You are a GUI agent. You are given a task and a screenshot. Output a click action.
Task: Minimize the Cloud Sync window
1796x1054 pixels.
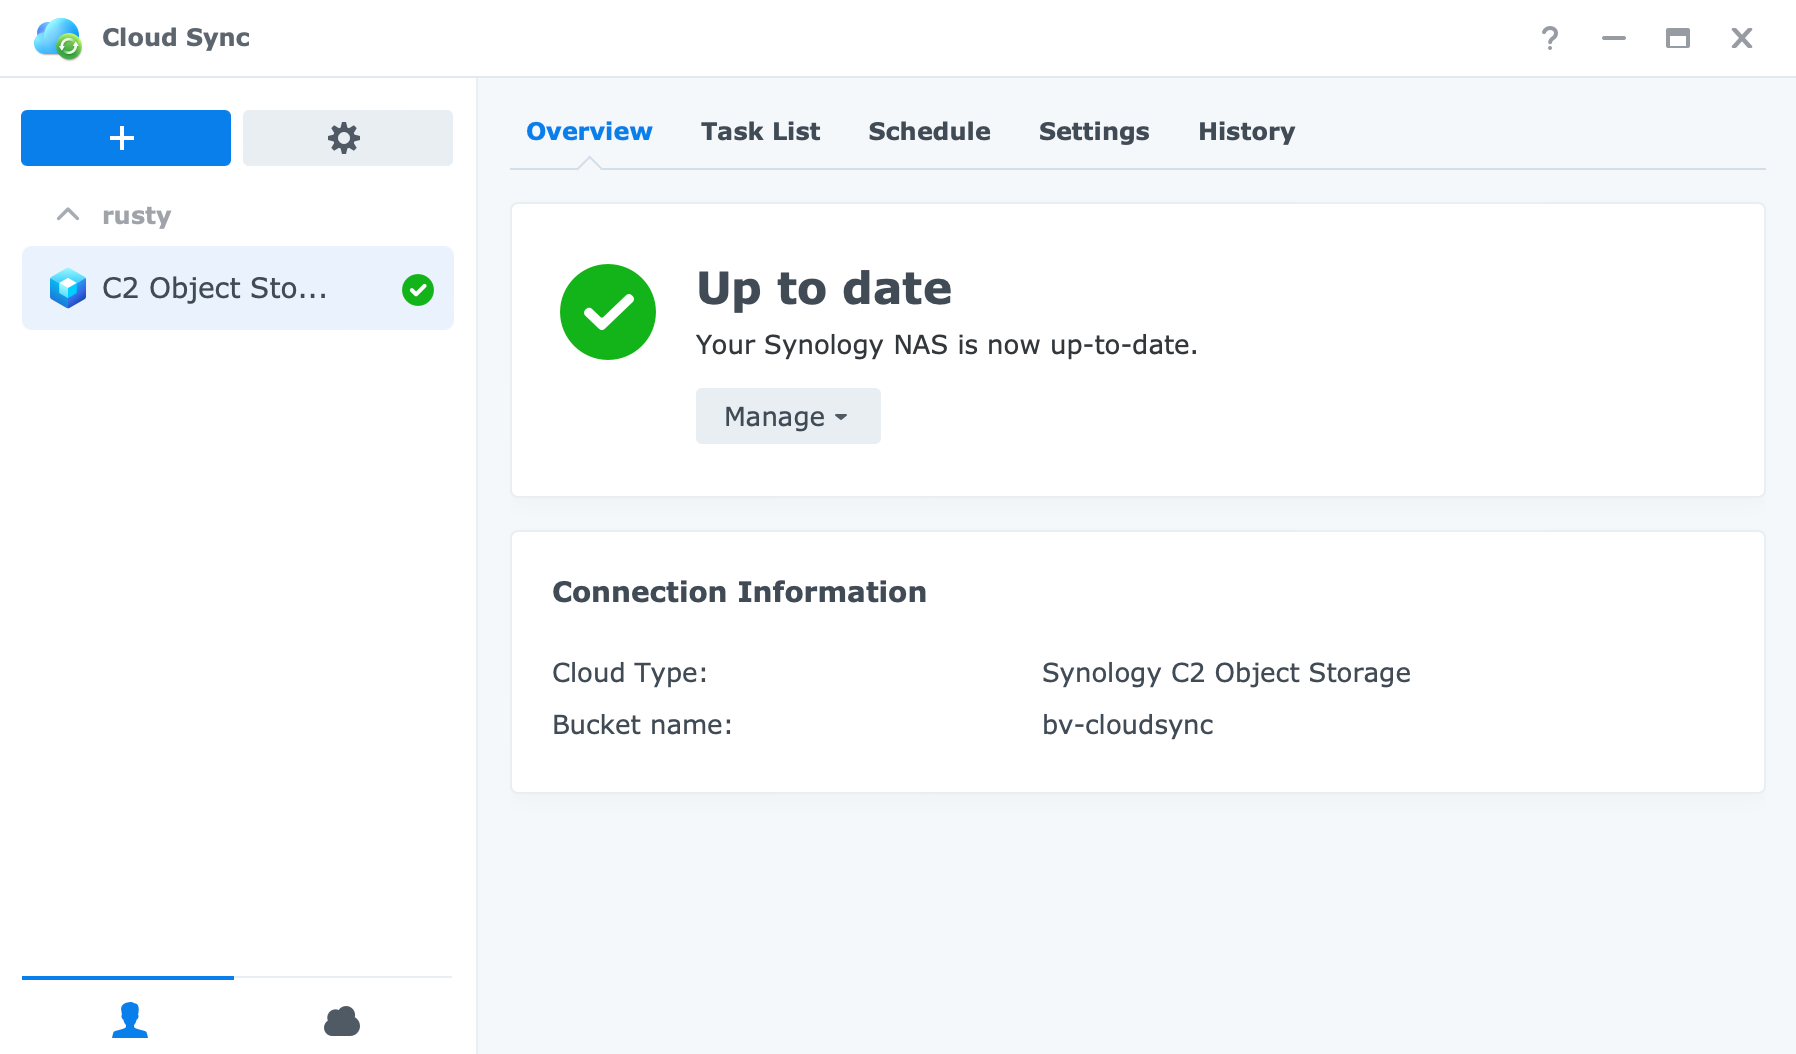[x=1614, y=38]
